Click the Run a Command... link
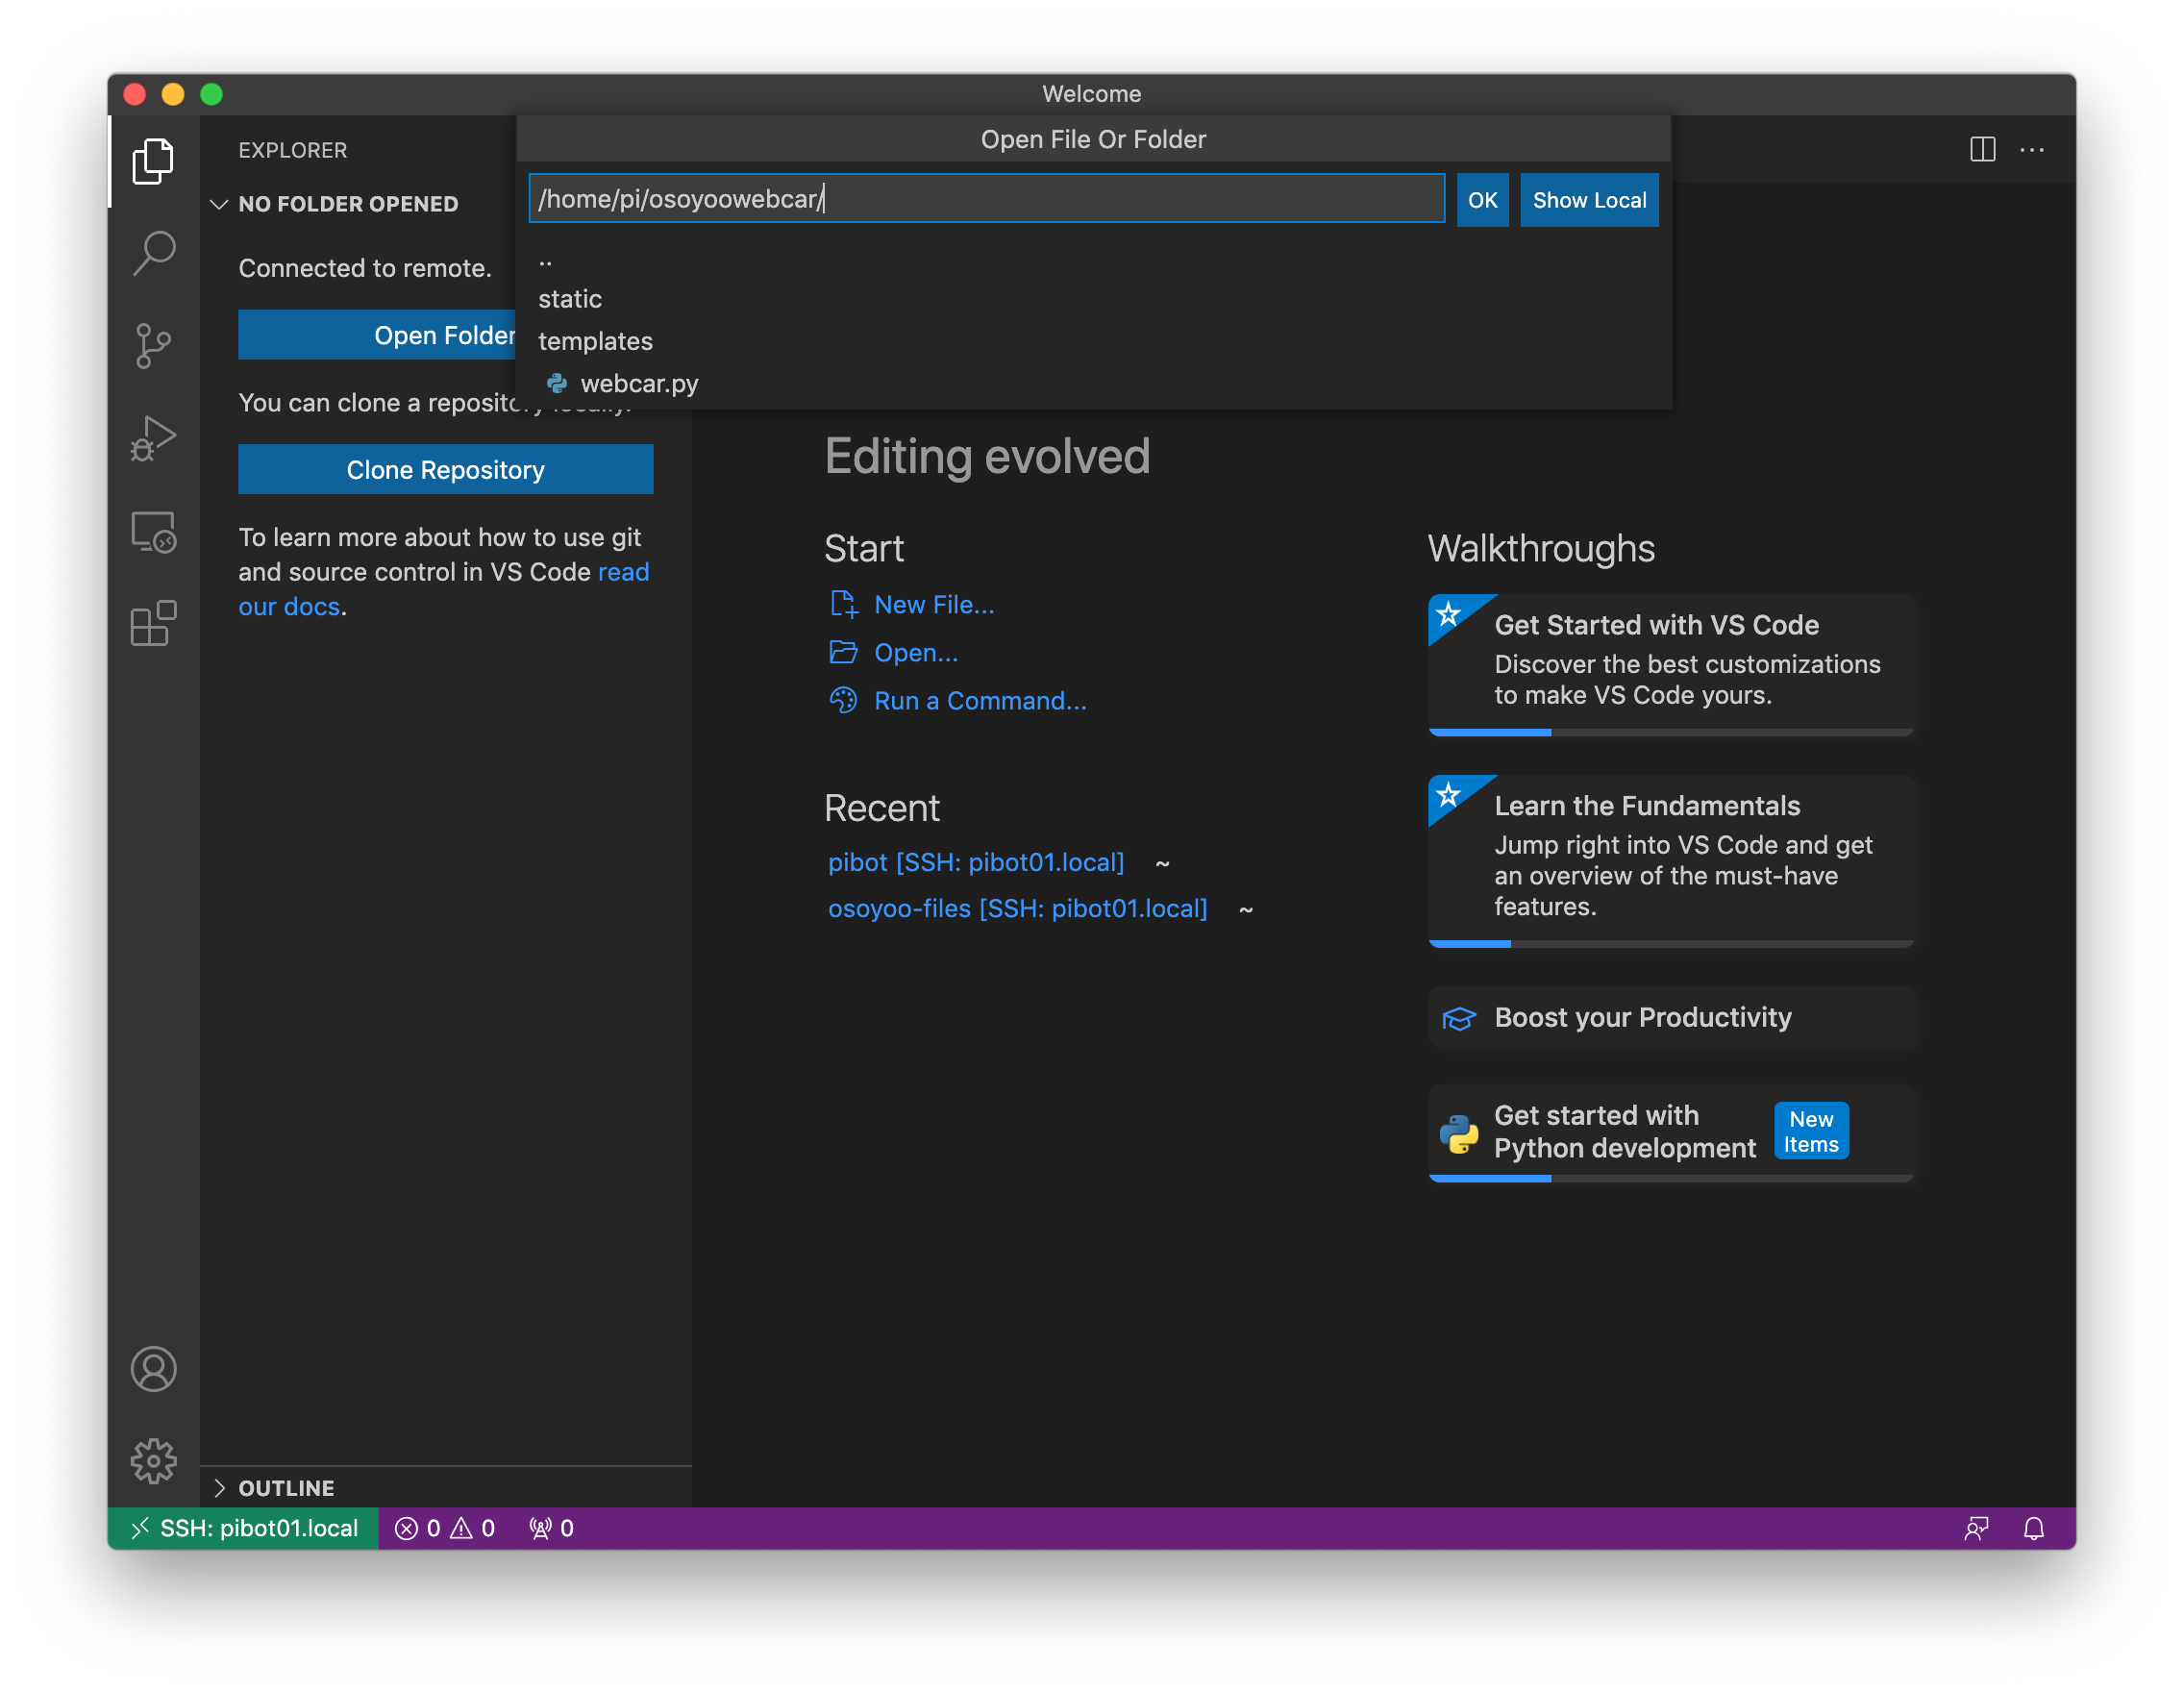This screenshot has width=2184, height=1692. pyautogui.click(x=980, y=700)
